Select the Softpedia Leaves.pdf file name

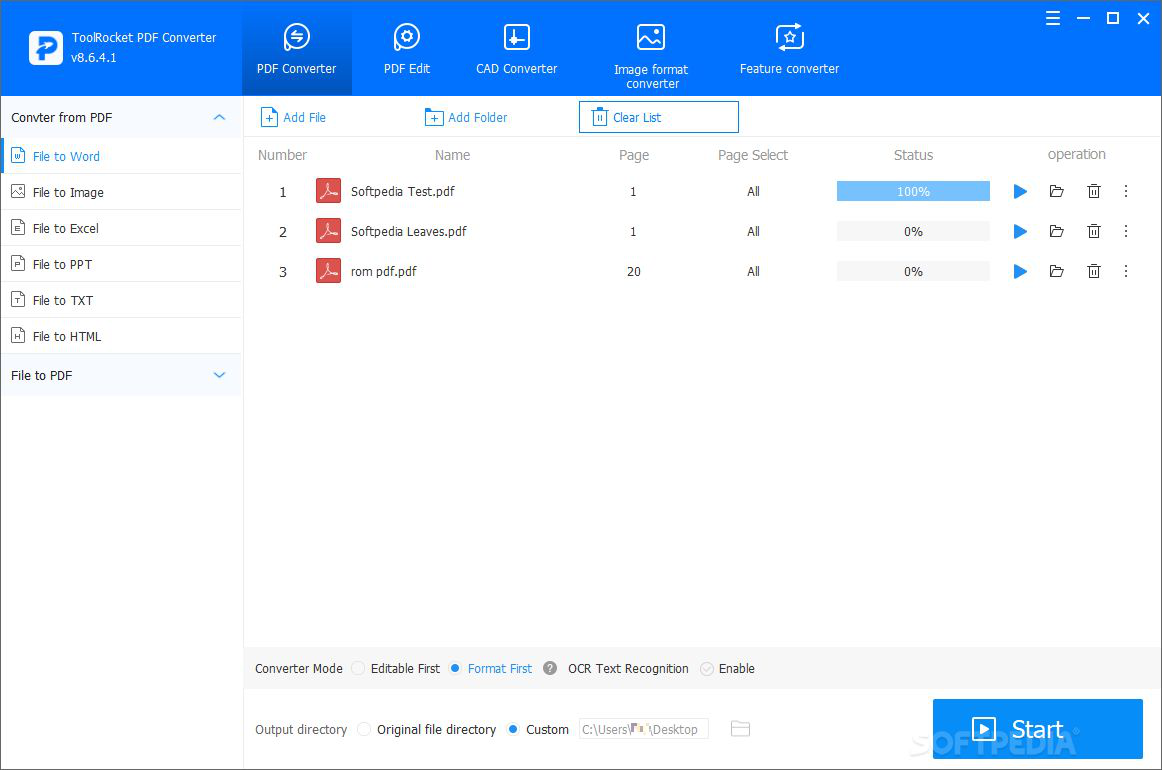coord(408,231)
